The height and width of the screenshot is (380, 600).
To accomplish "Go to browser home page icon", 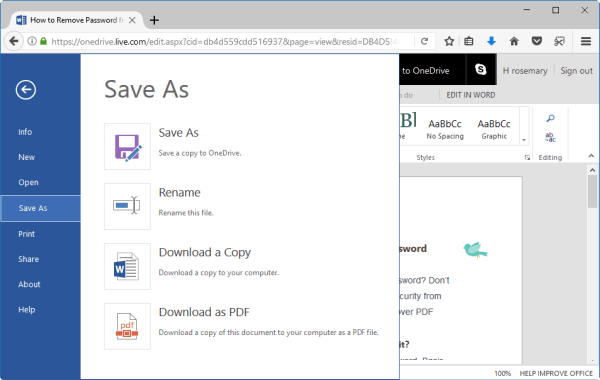I will [x=514, y=41].
